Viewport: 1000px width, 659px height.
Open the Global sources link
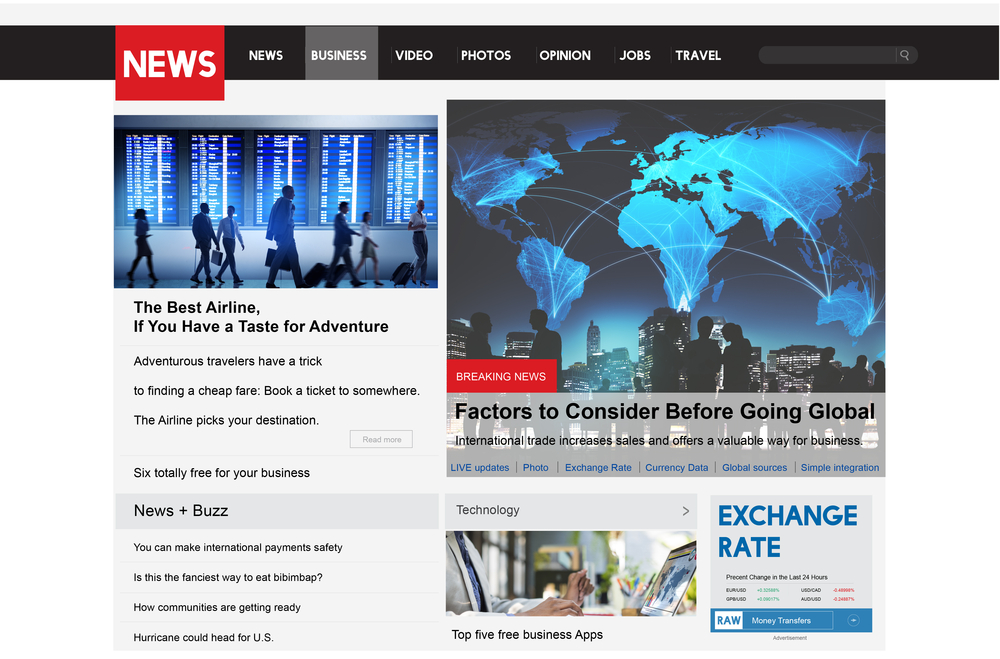[x=754, y=468]
